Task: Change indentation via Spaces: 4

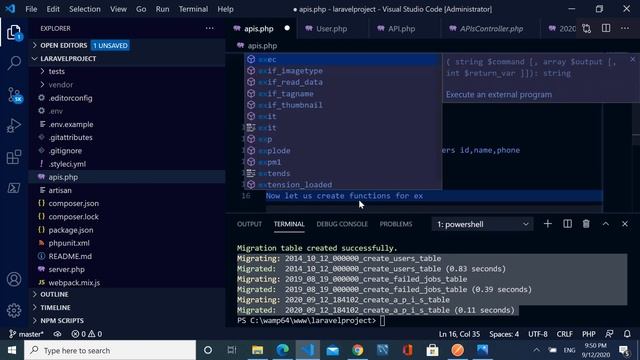Action: [504, 334]
